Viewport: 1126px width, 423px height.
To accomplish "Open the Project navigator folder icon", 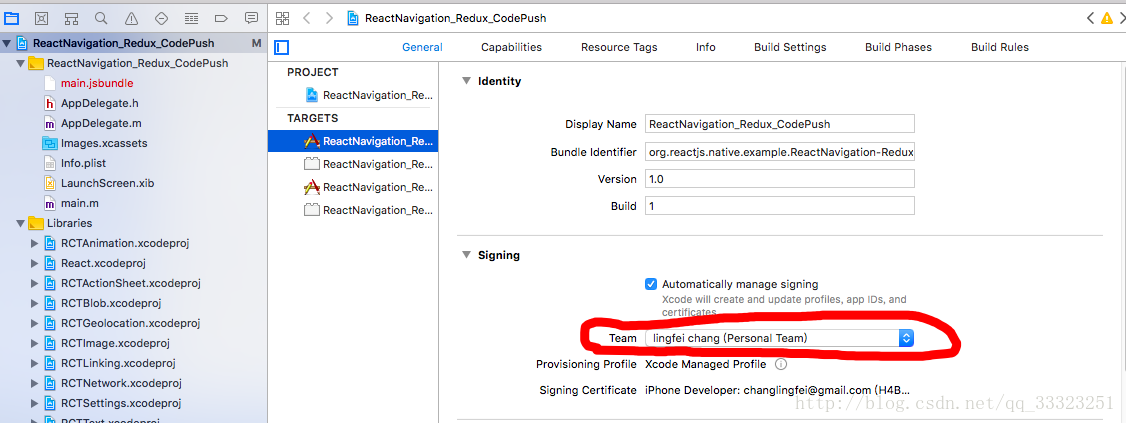I will (x=11, y=18).
